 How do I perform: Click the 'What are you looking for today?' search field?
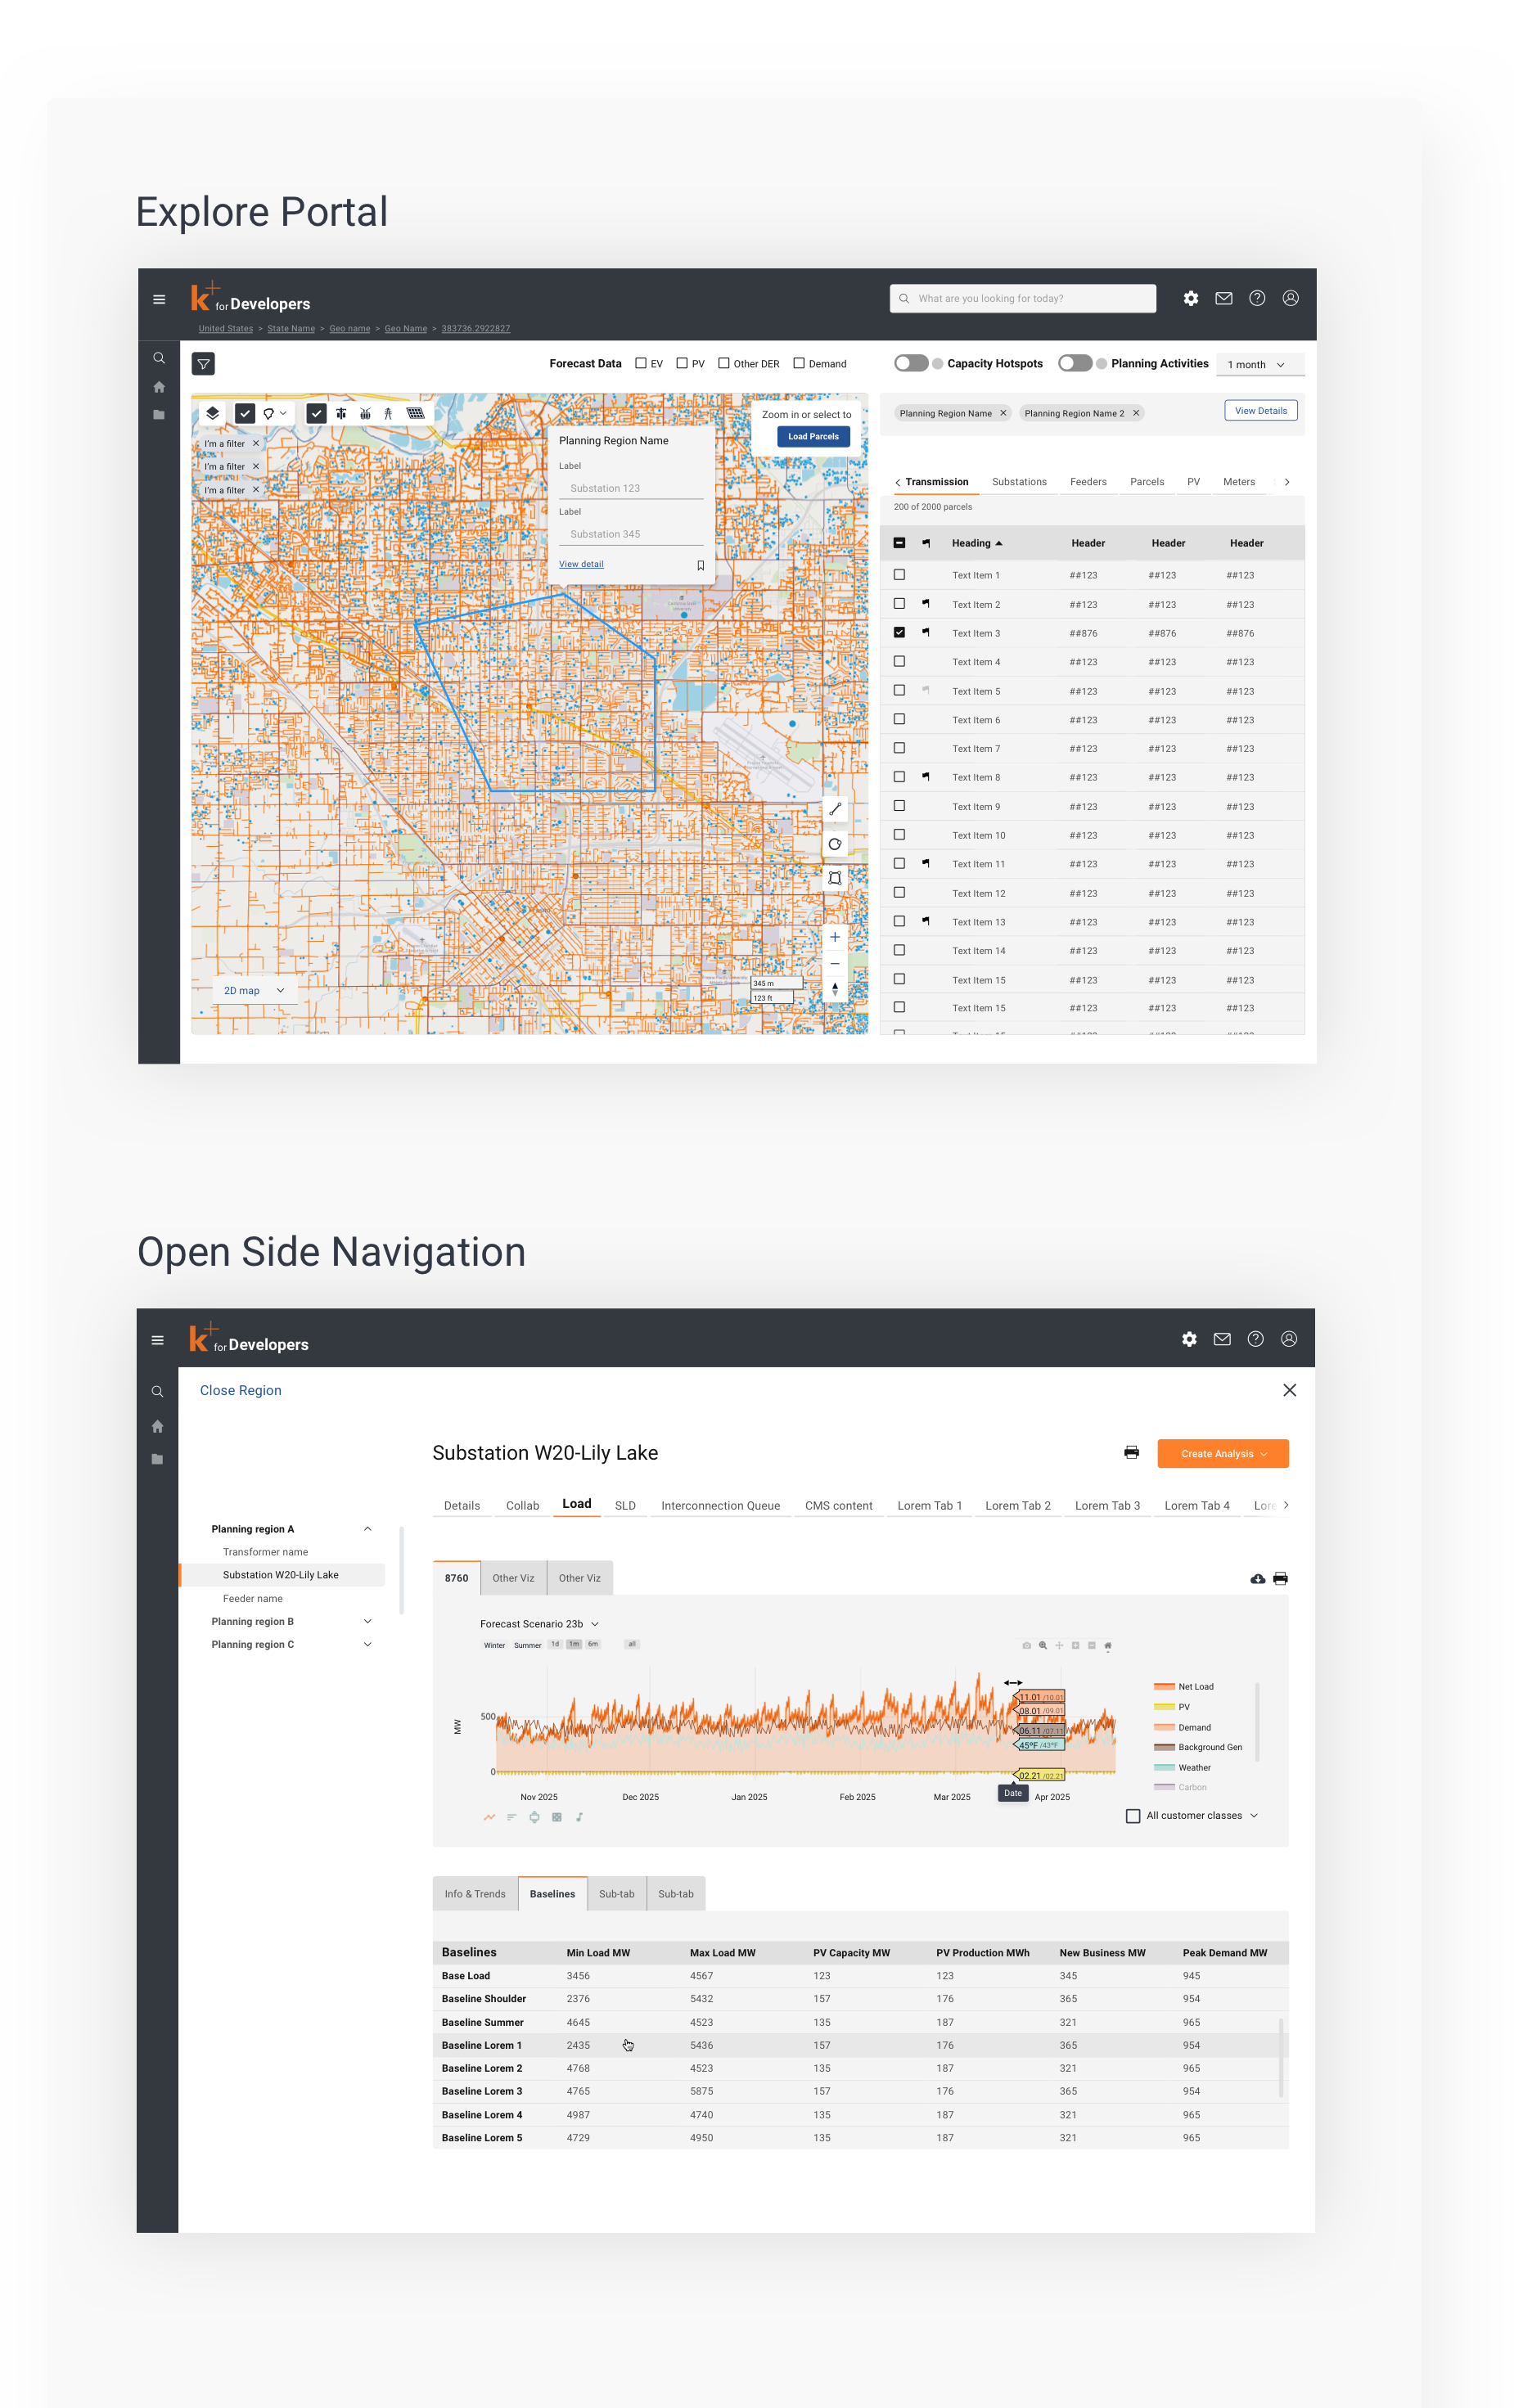point(1022,298)
